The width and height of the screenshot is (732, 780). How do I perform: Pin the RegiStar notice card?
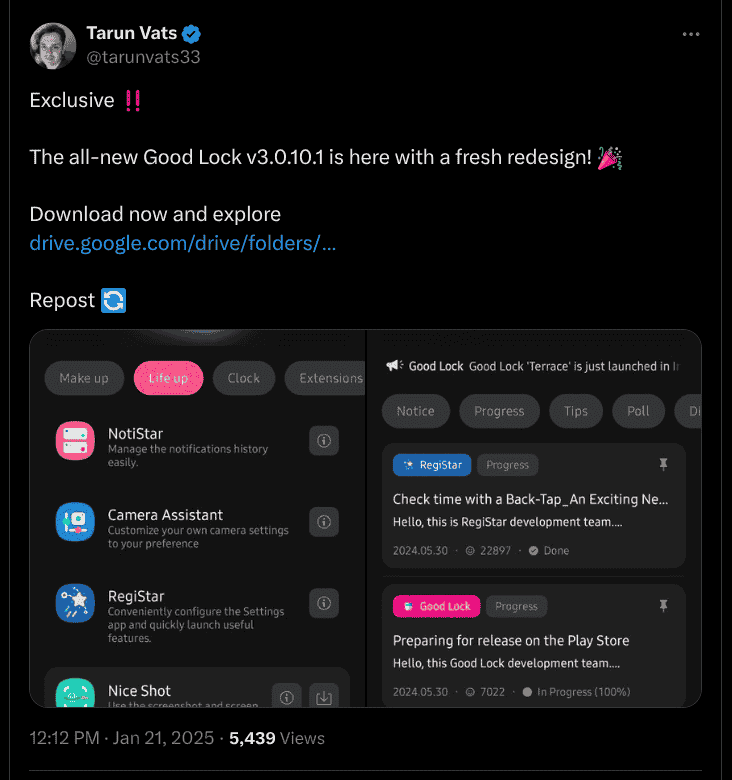pyautogui.click(x=663, y=465)
